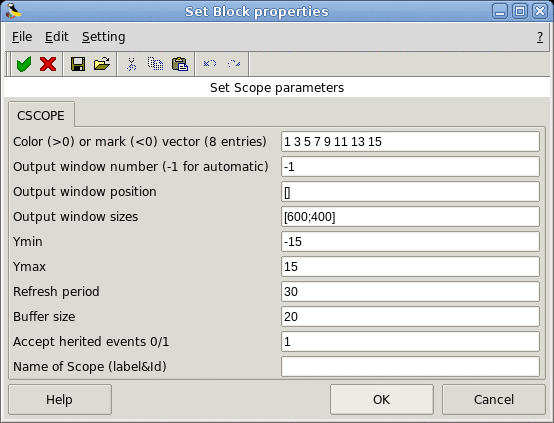Select the CSCOPE tab
Image resolution: width=554 pixels, height=423 pixels.
(41, 116)
